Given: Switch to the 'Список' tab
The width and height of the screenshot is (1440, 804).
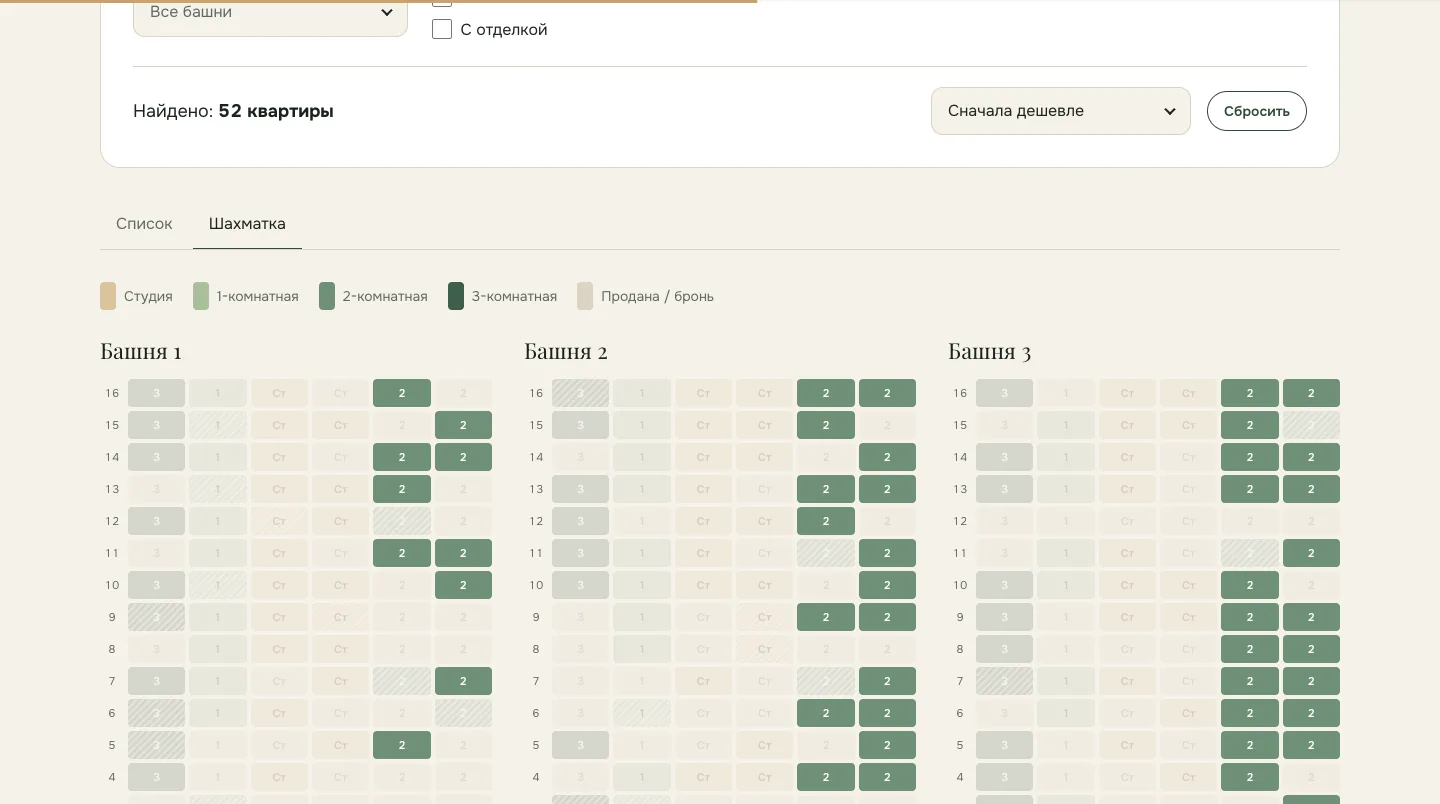Looking at the screenshot, I should pyautogui.click(x=144, y=224).
